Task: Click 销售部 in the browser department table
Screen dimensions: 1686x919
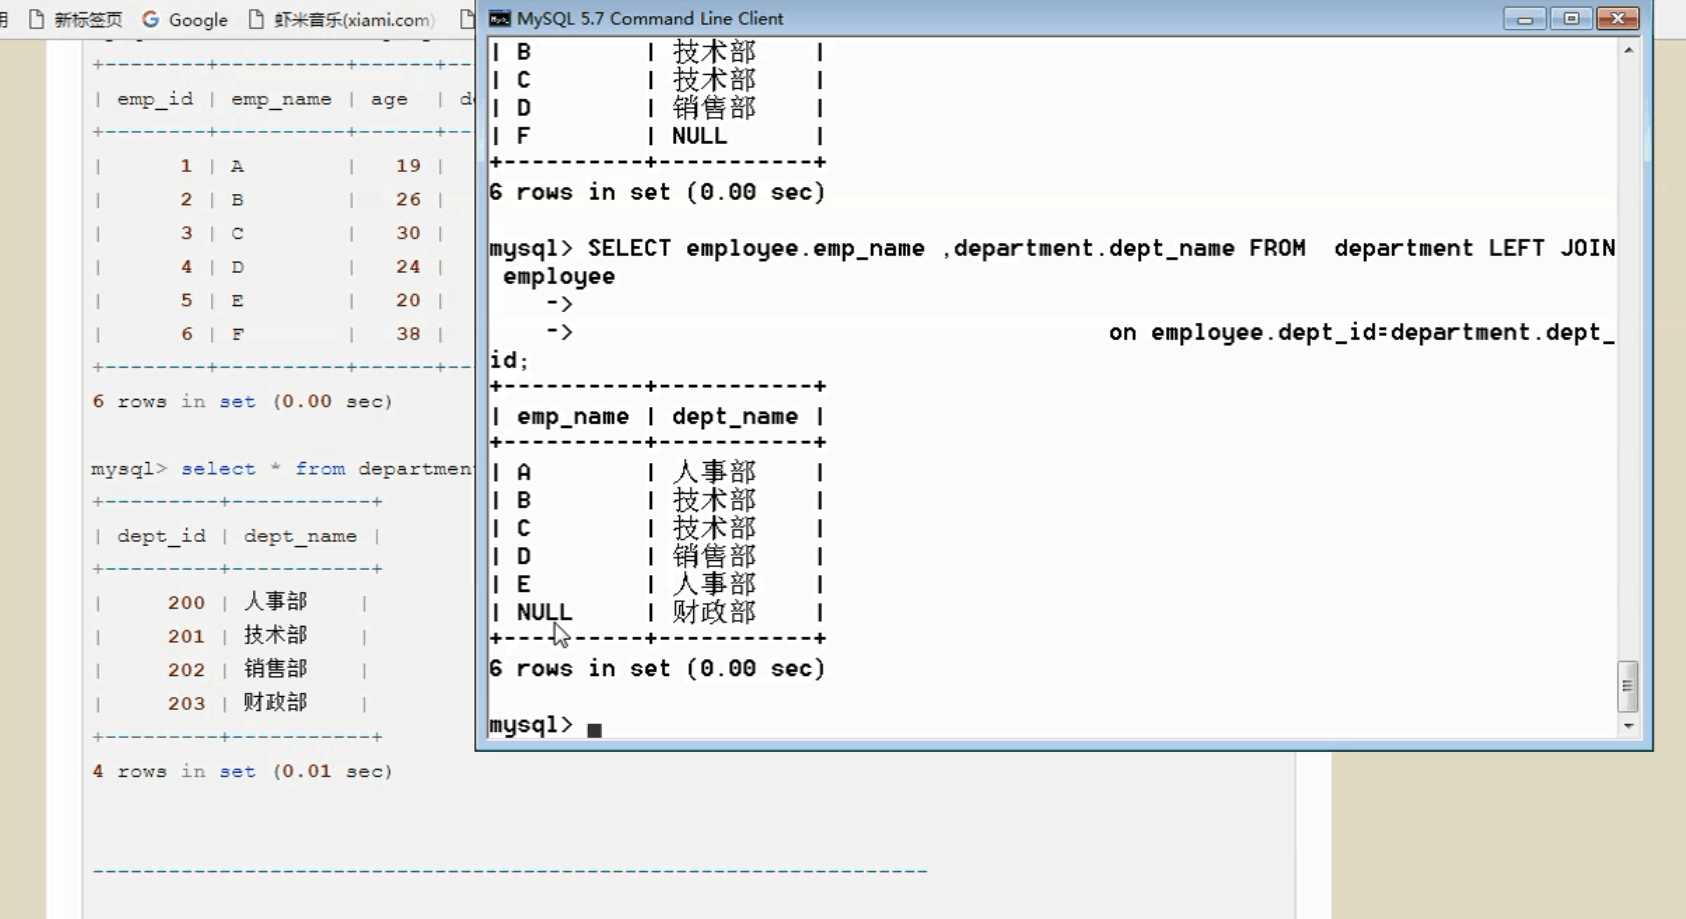Action: pos(275,669)
